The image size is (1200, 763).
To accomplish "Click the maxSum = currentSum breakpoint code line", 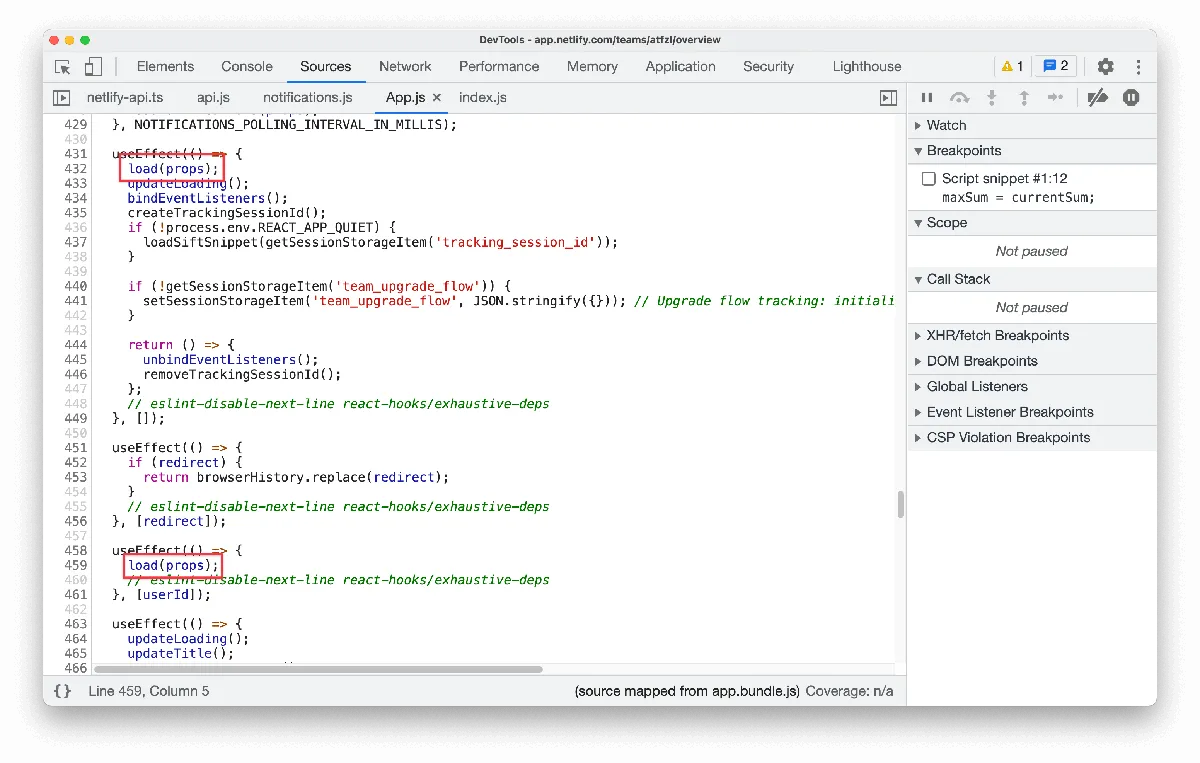I will (1018, 197).
